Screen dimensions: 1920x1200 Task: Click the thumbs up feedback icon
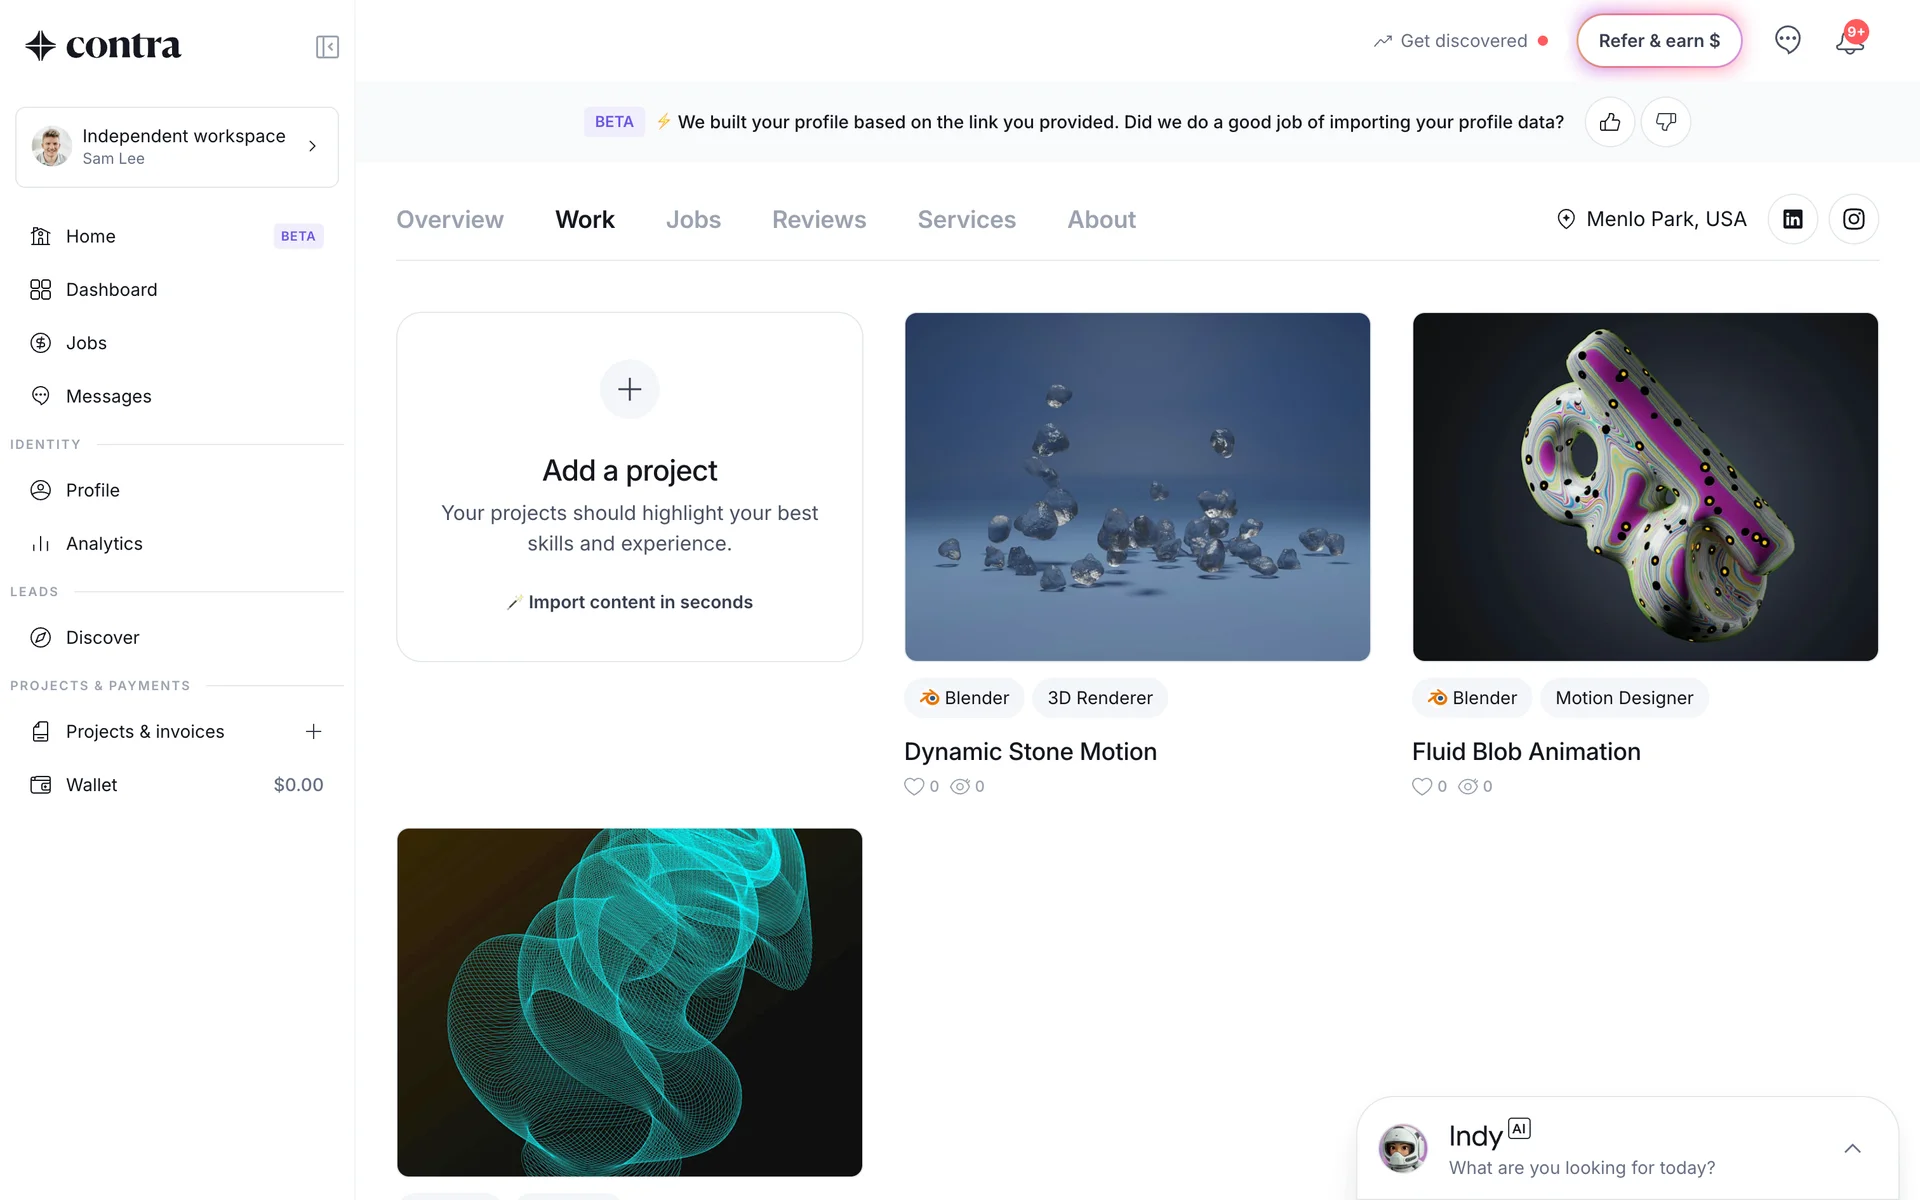pos(1609,122)
